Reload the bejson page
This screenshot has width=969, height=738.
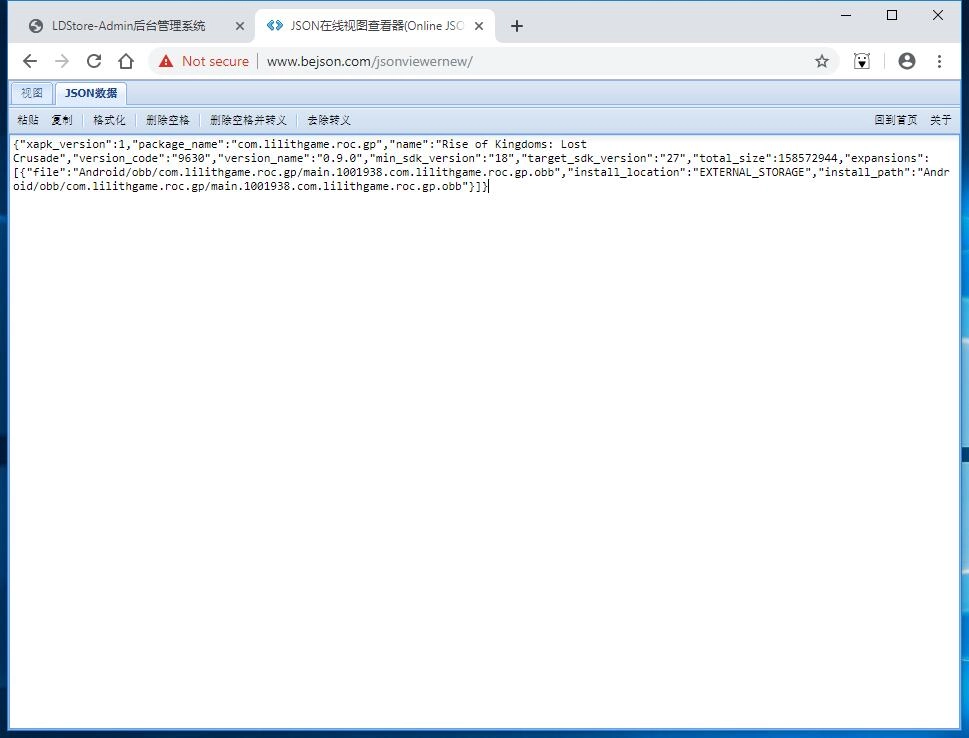pyautogui.click(x=94, y=61)
